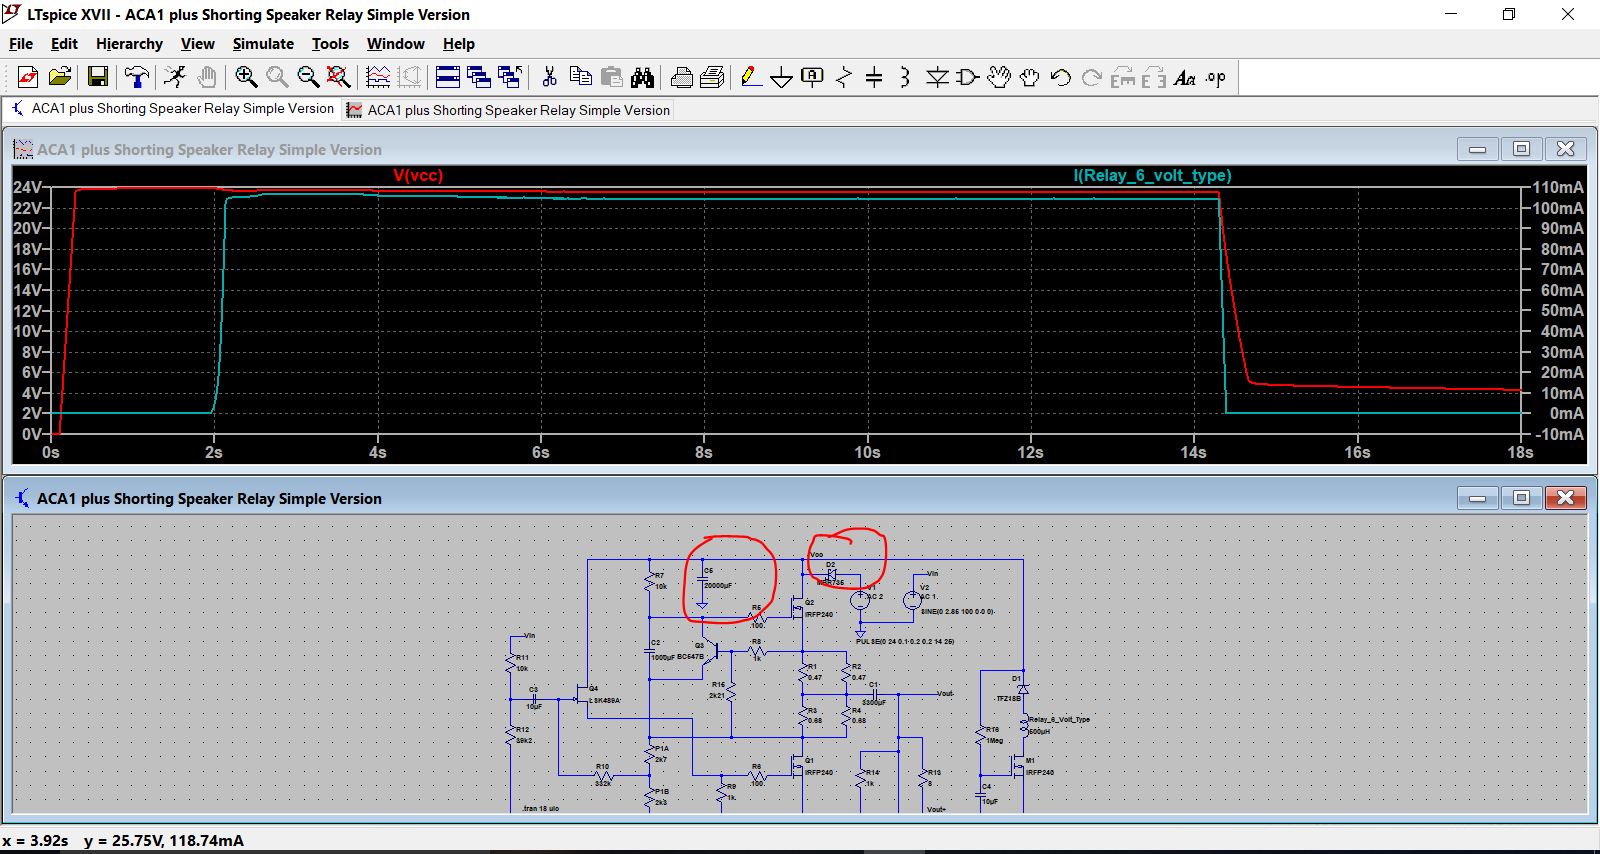The image size is (1600, 854).
Task: Open print setup printer icon
Action: 682,77
